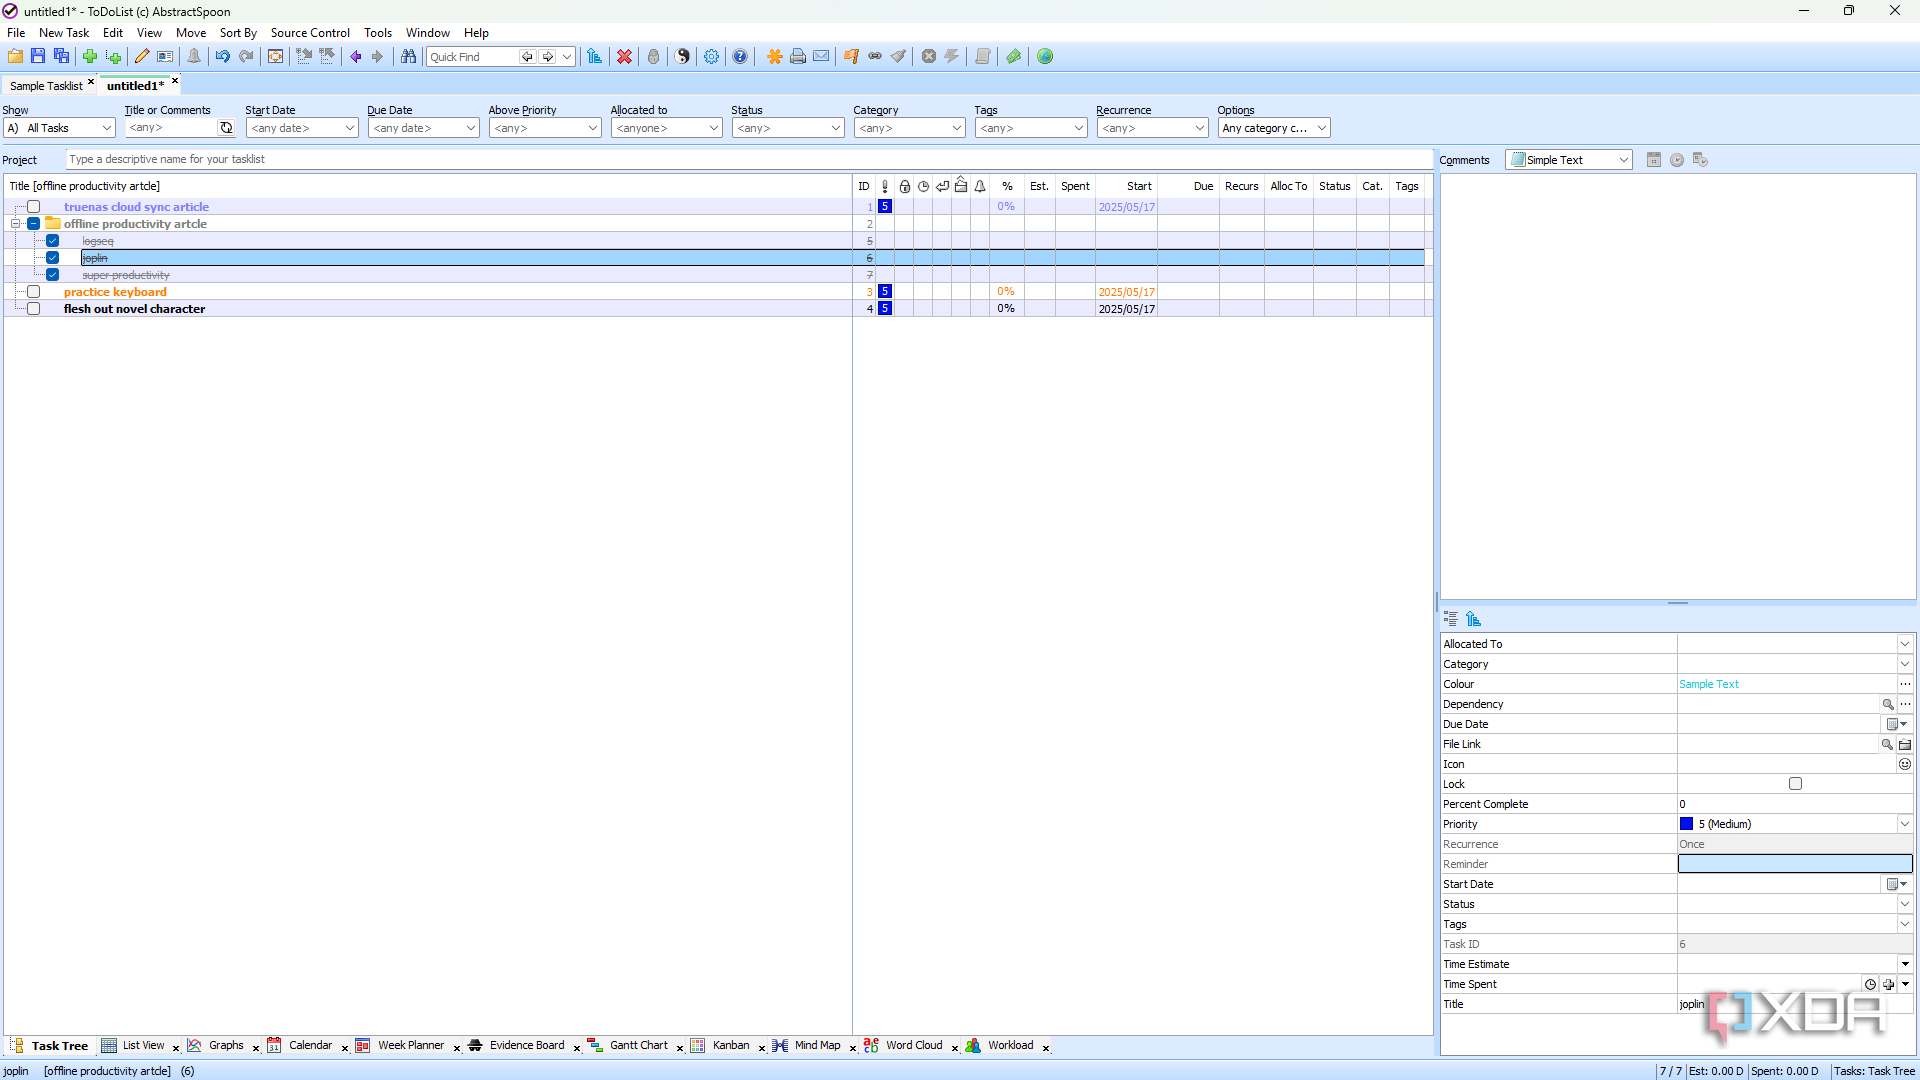Add a new task with the green plus
1920x1080 pixels.
(x=90, y=57)
